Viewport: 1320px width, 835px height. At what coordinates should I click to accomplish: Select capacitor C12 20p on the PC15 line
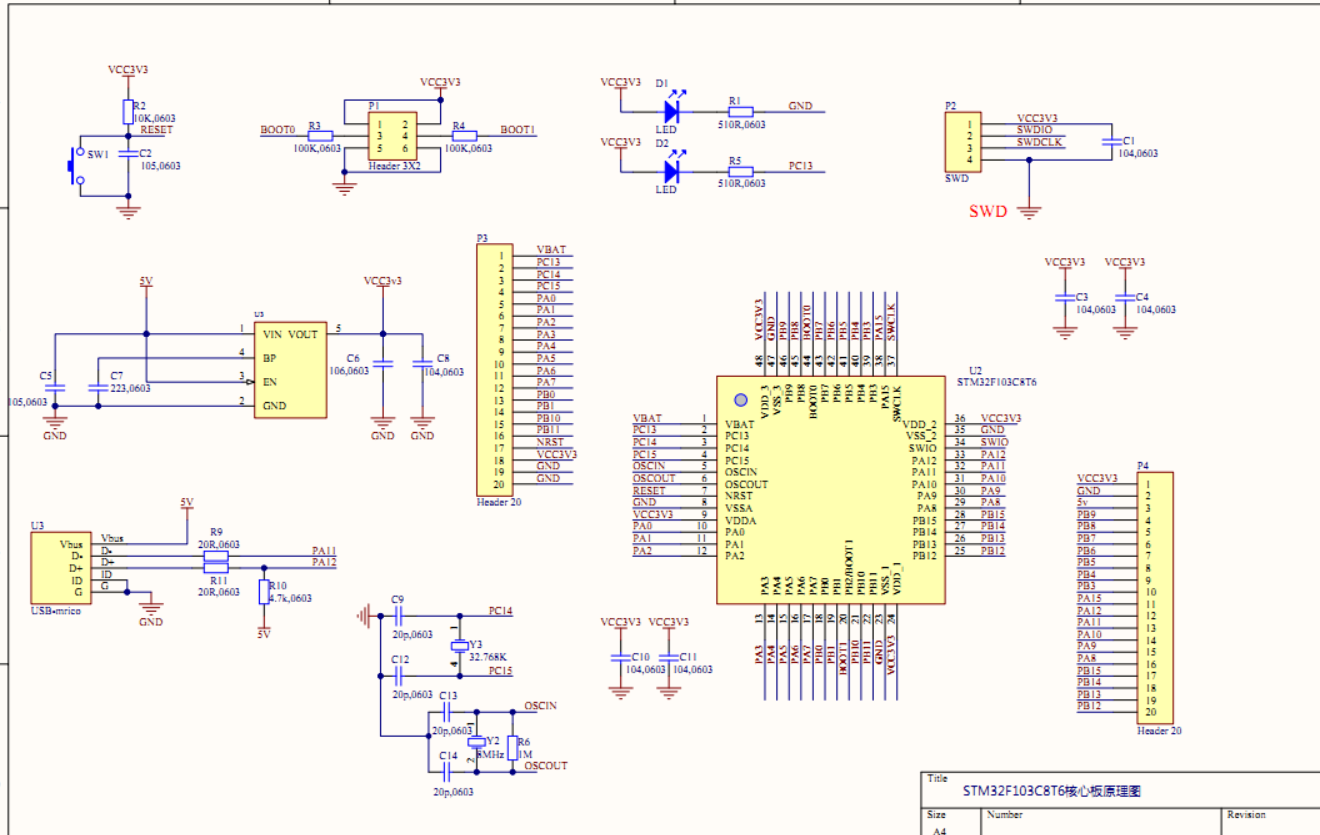[x=397, y=676]
